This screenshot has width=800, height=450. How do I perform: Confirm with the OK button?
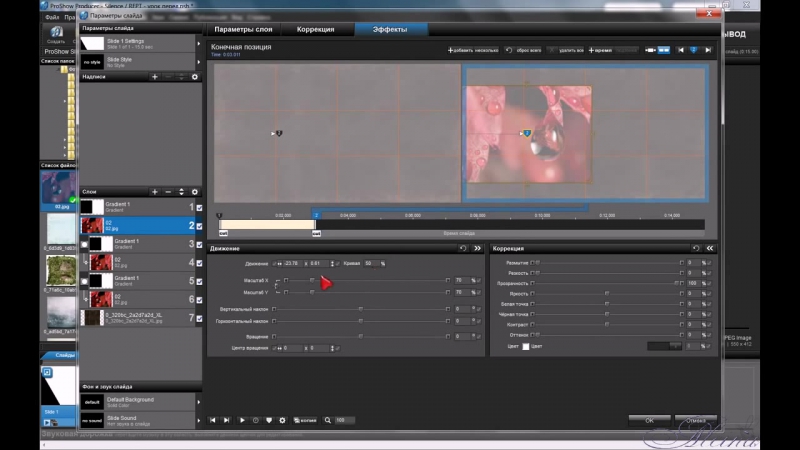tap(649, 420)
